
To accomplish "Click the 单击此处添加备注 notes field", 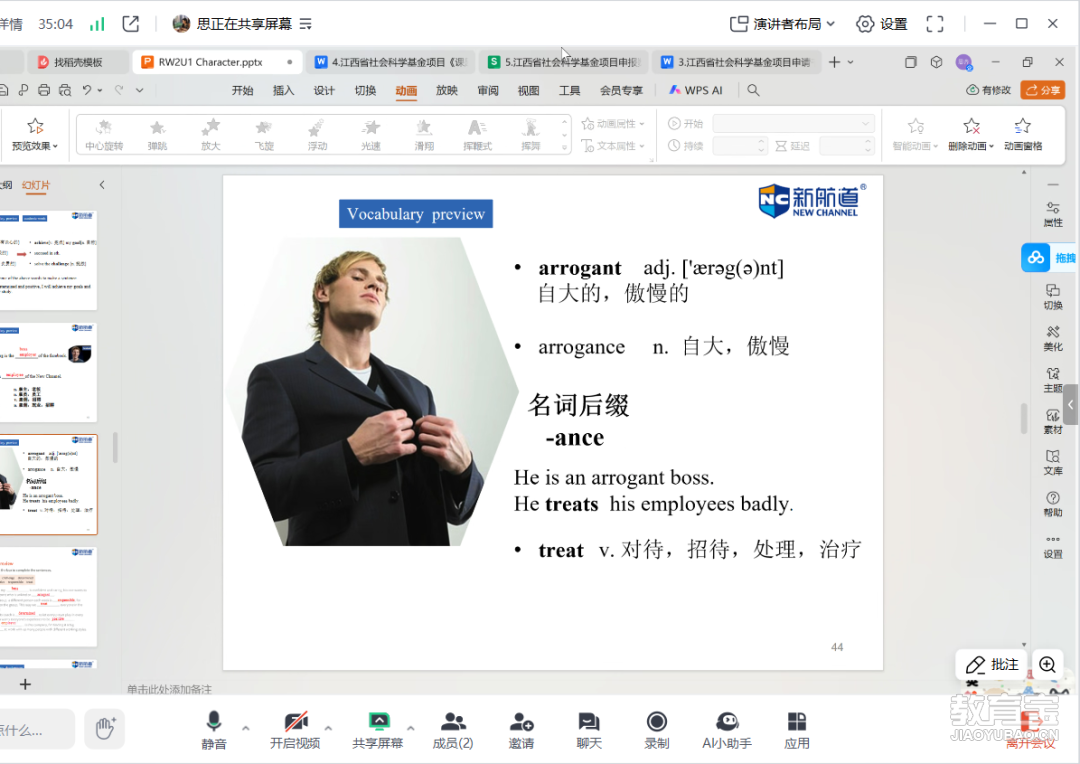I will coord(169,689).
